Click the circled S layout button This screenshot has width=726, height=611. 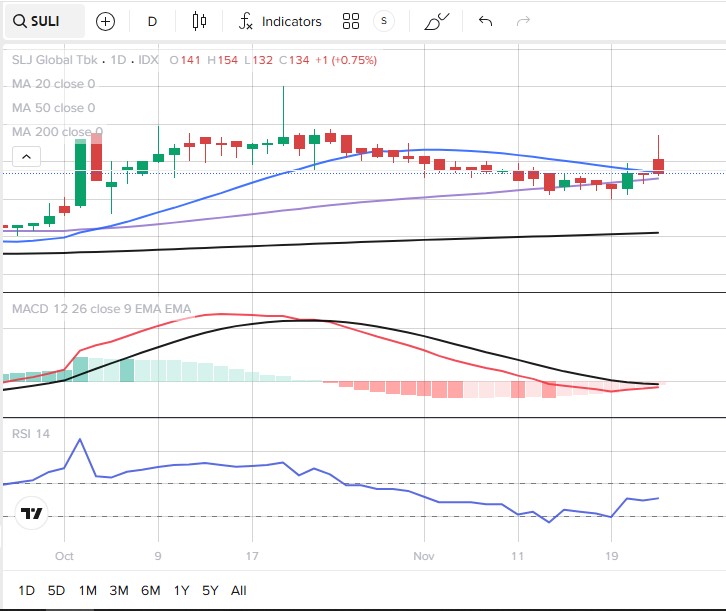383,21
